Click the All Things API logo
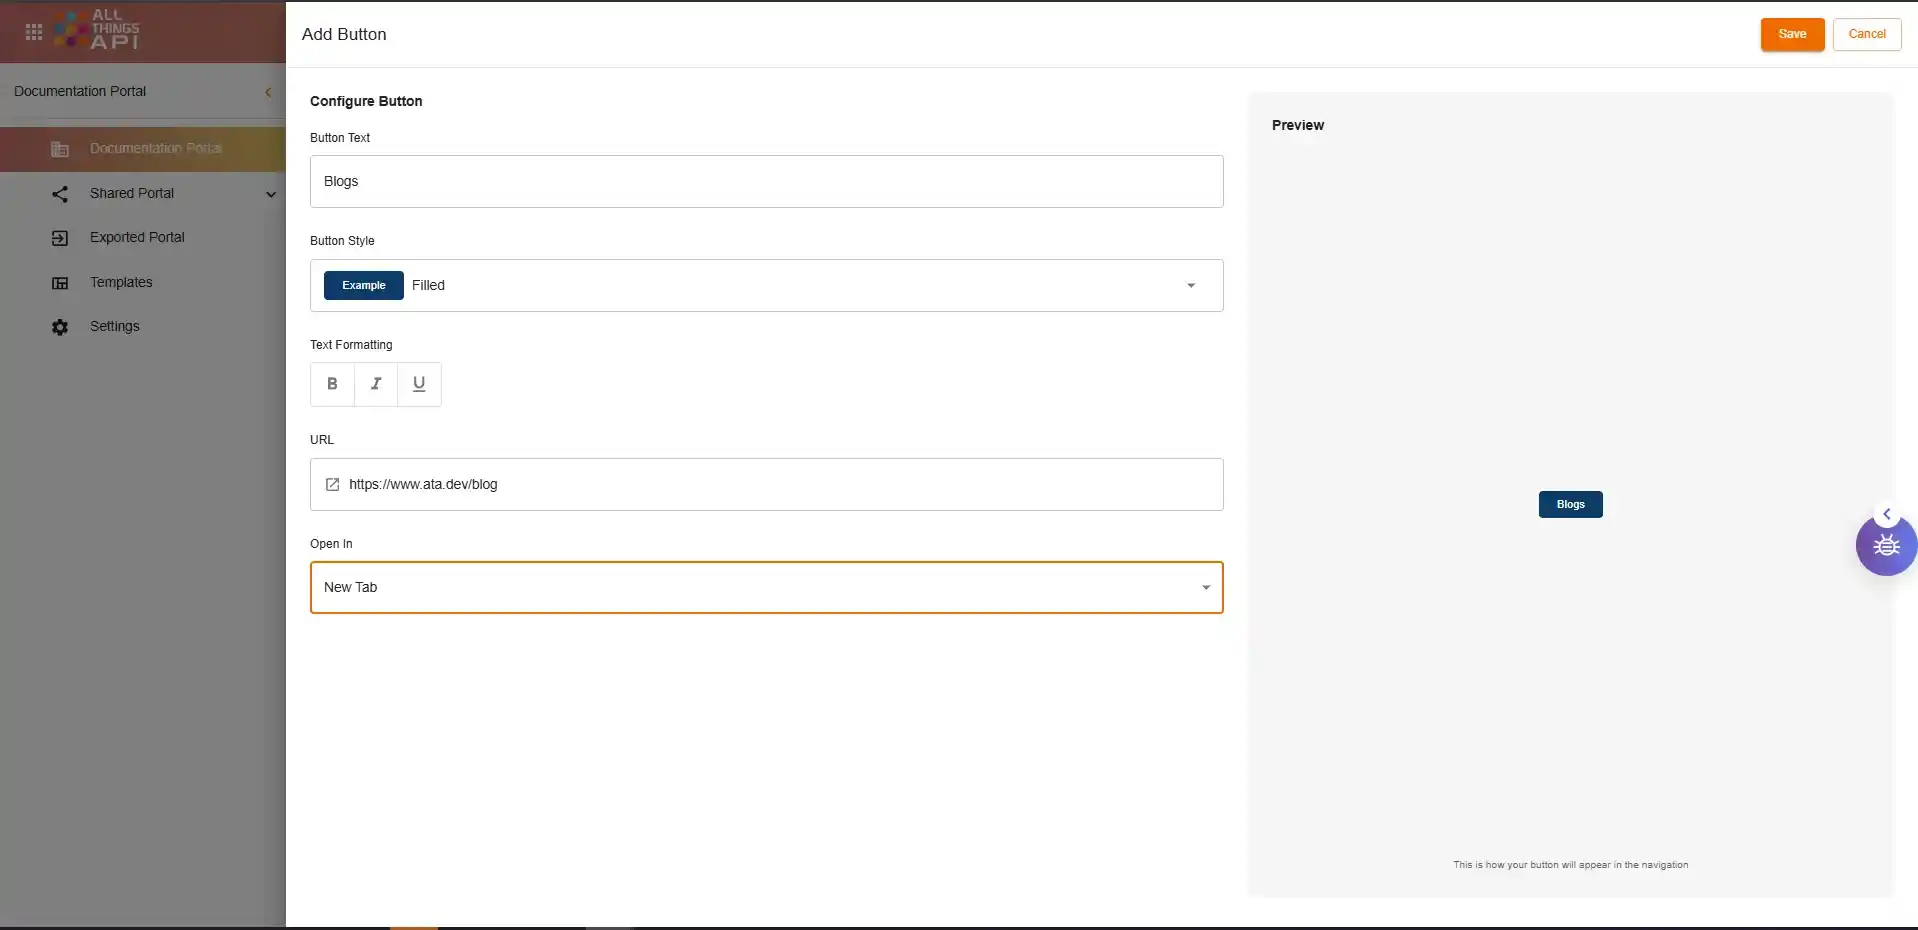 [98, 30]
